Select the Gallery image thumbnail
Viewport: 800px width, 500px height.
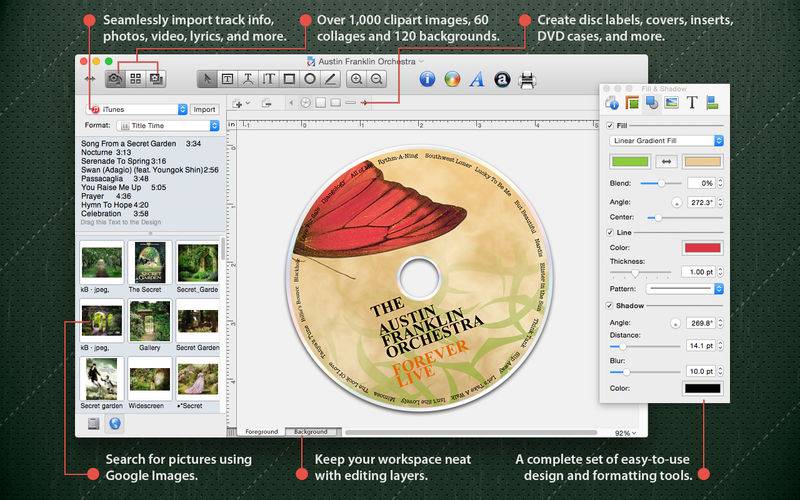[150, 320]
